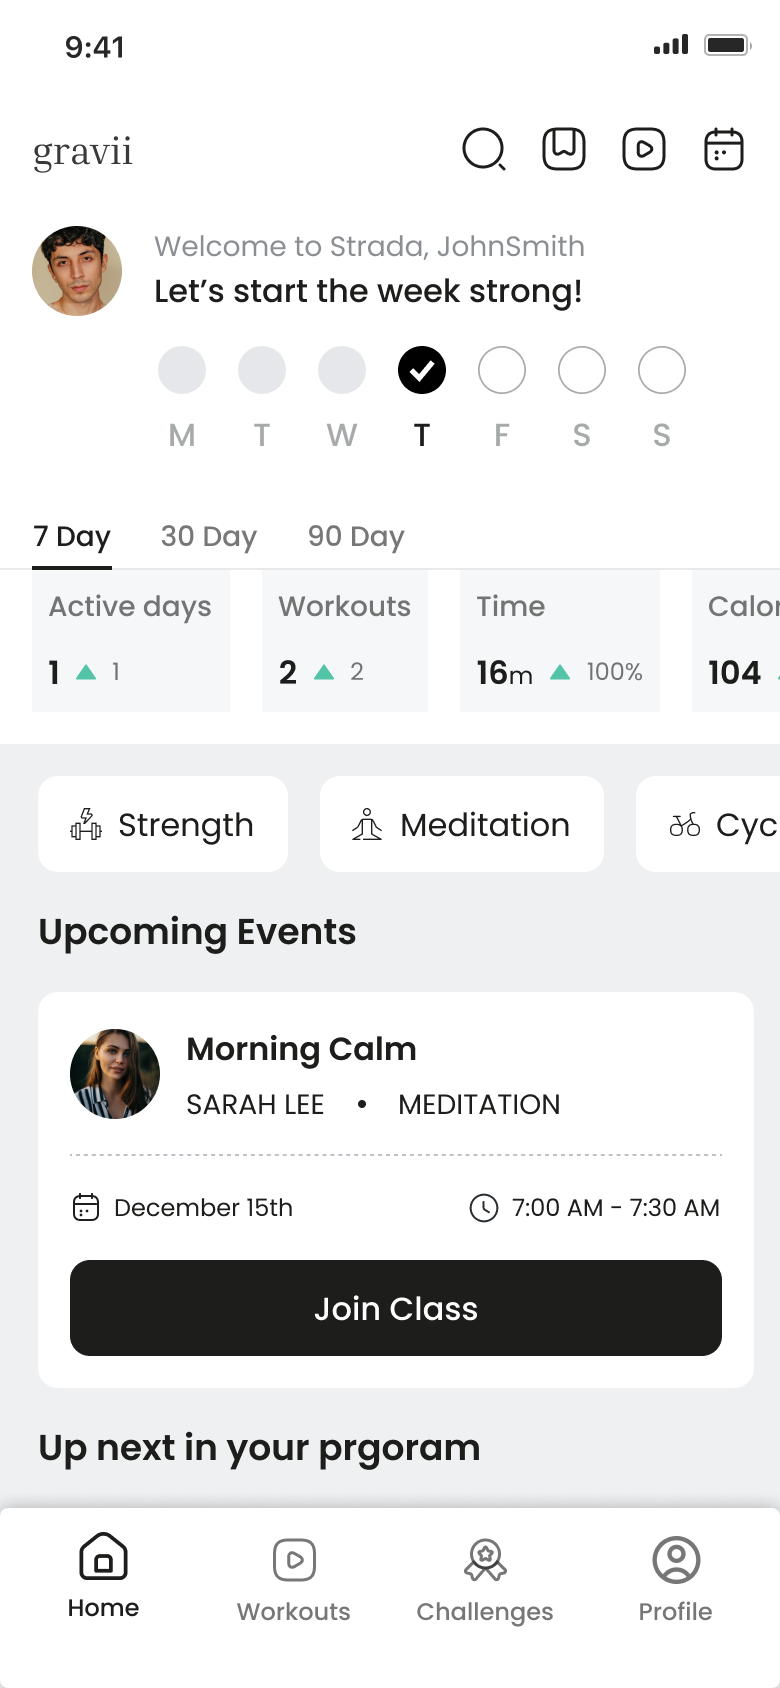
Task: Open saved bookmarks icon in header
Action: tap(564, 150)
